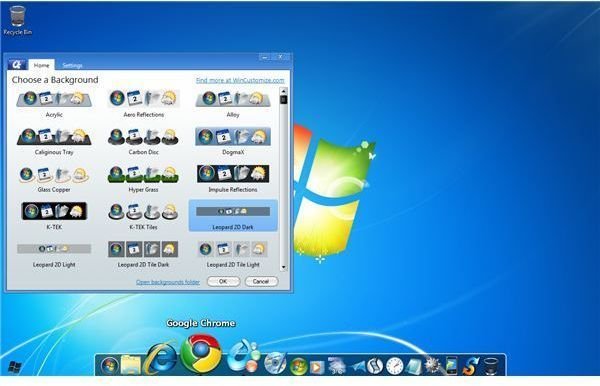Click the Cancel button
This screenshot has height=386, width=600.
pyautogui.click(x=261, y=281)
